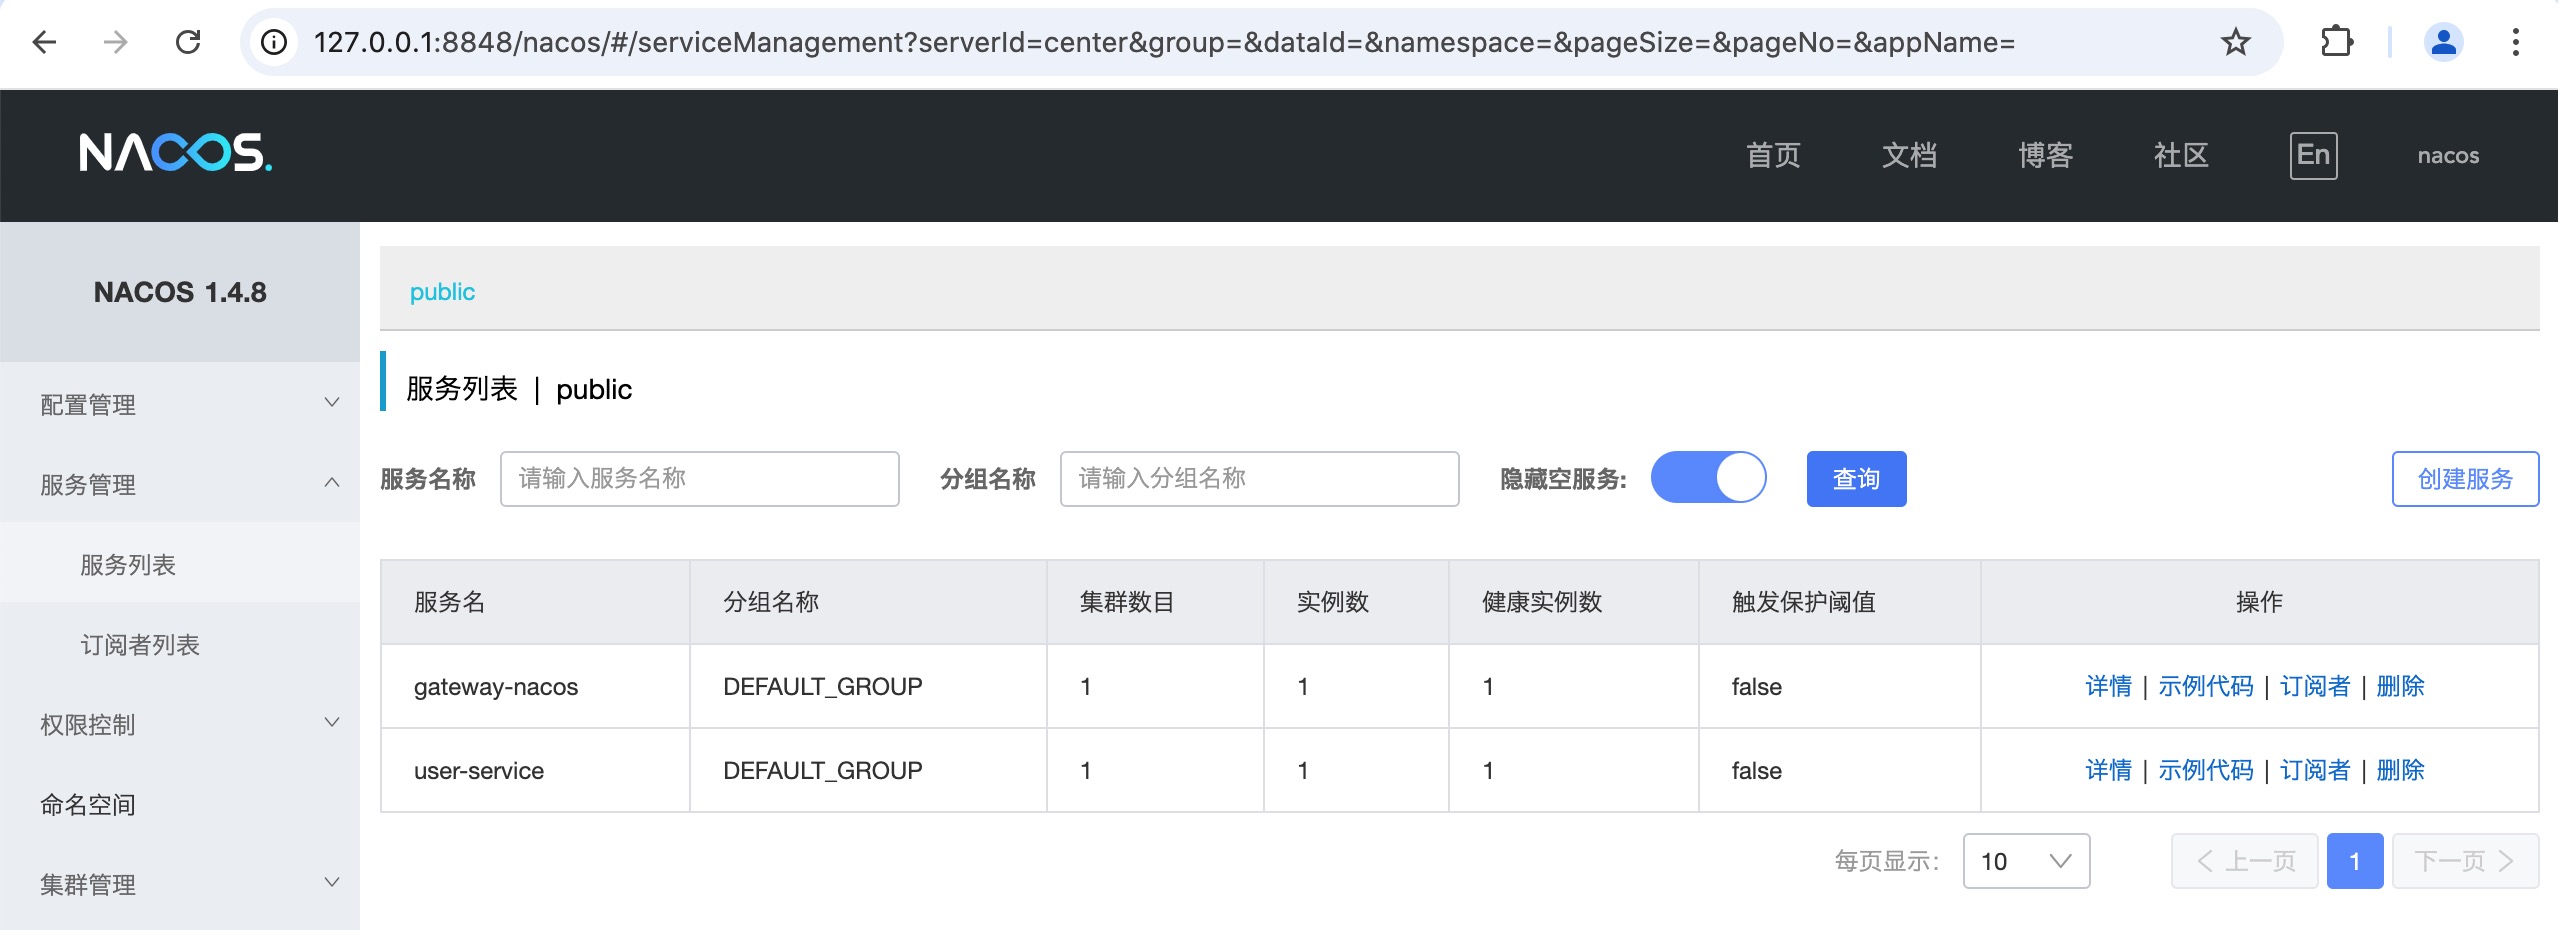Open the site info icon in address bar
2559x930 pixels.
(274, 42)
